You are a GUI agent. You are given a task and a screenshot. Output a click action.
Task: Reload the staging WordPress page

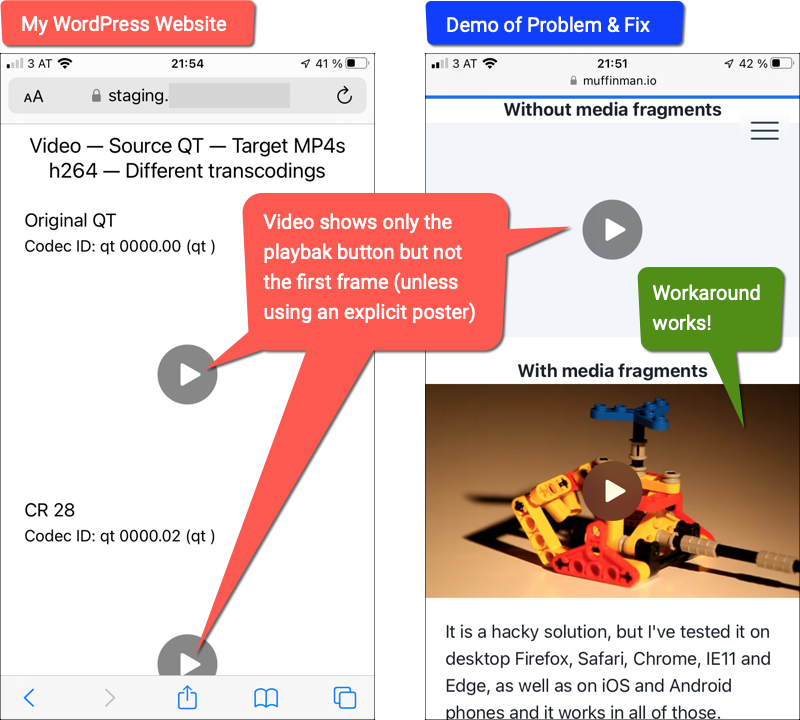tap(344, 96)
